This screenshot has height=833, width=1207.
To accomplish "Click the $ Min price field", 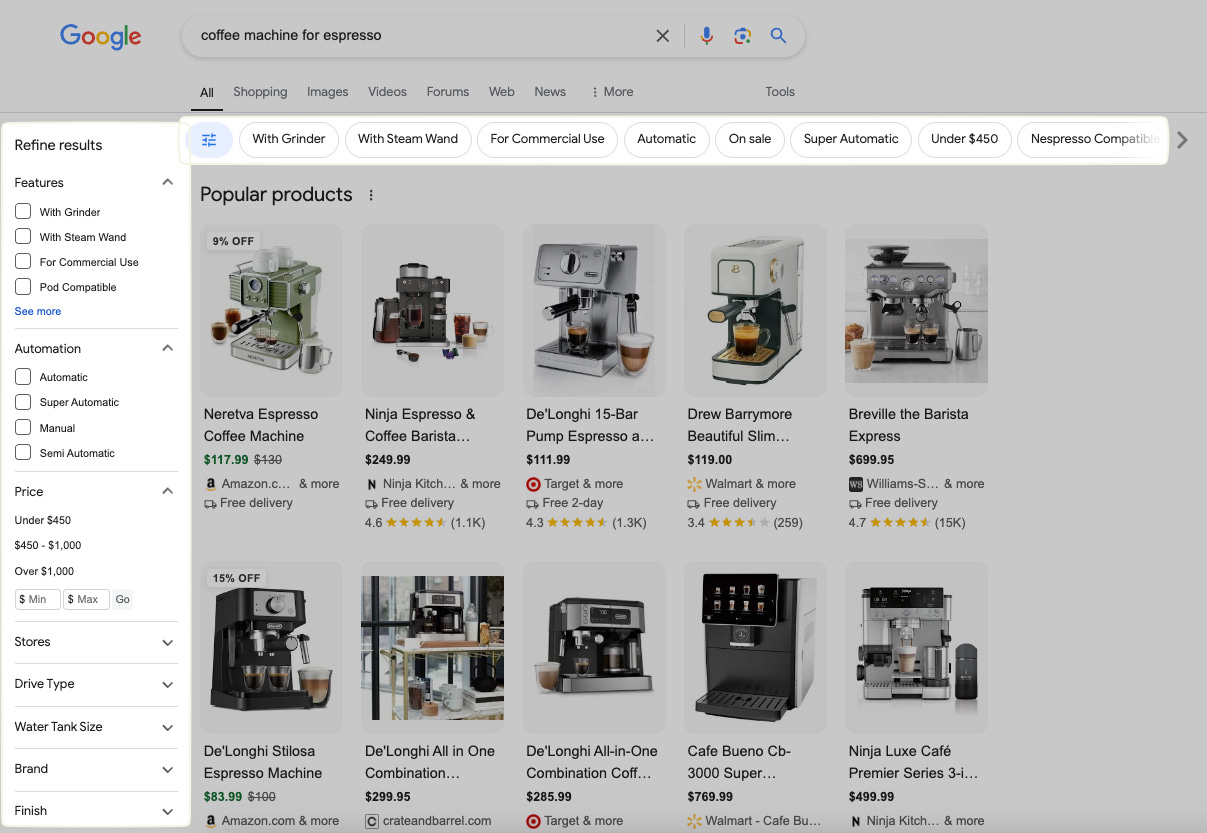I will pyautogui.click(x=38, y=599).
